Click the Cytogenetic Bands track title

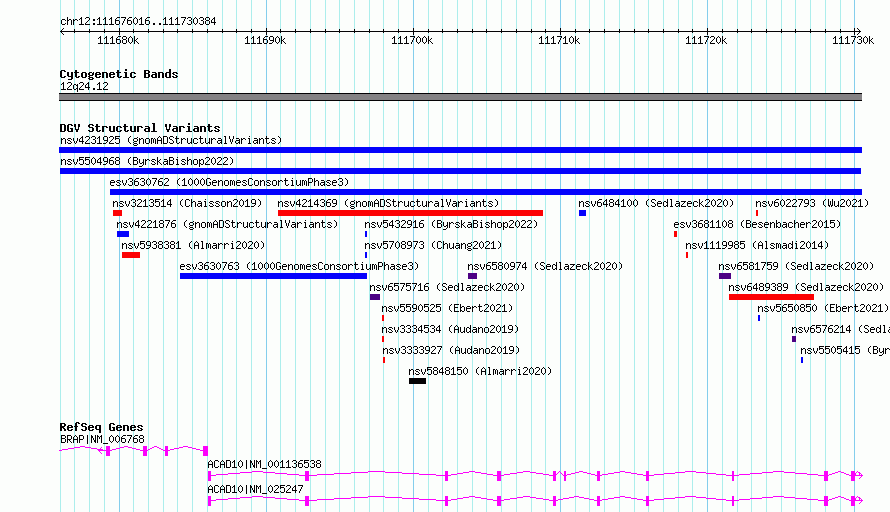pos(119,74)
